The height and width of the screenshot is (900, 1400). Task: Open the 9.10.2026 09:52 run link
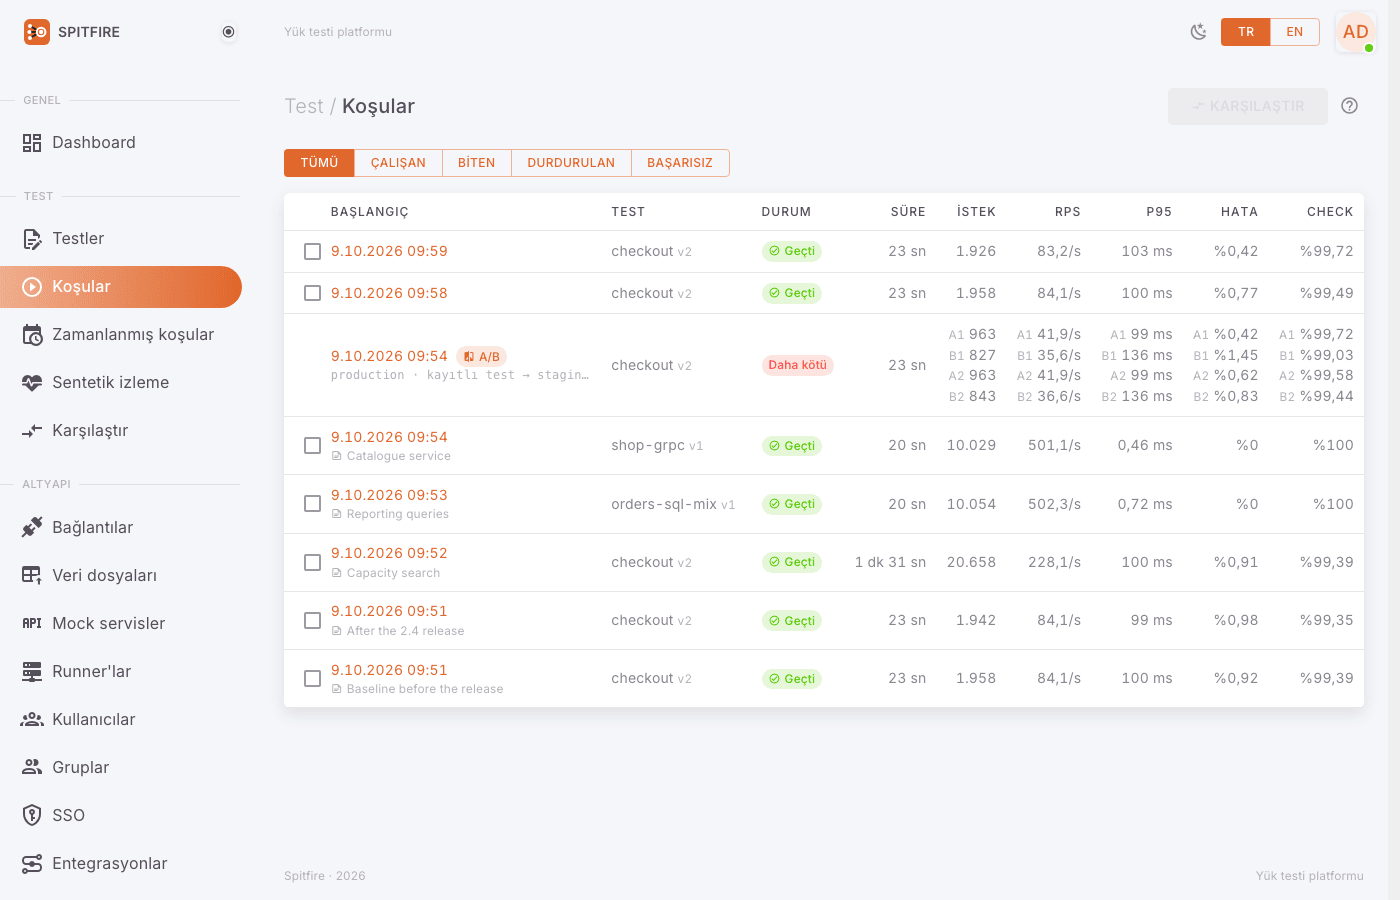[389, 553]
